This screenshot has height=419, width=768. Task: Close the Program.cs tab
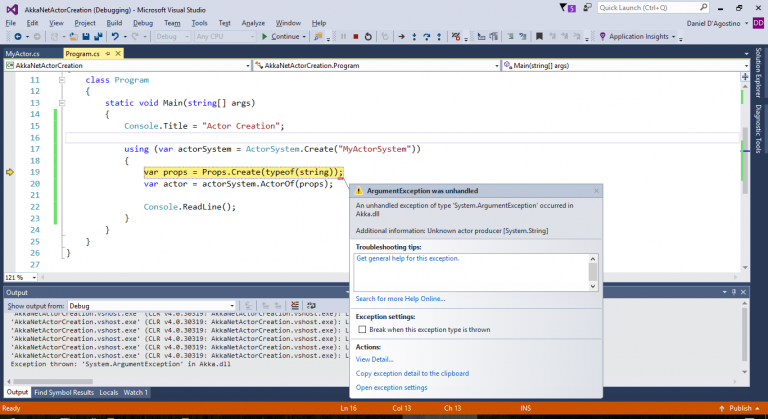pos(118,53)
